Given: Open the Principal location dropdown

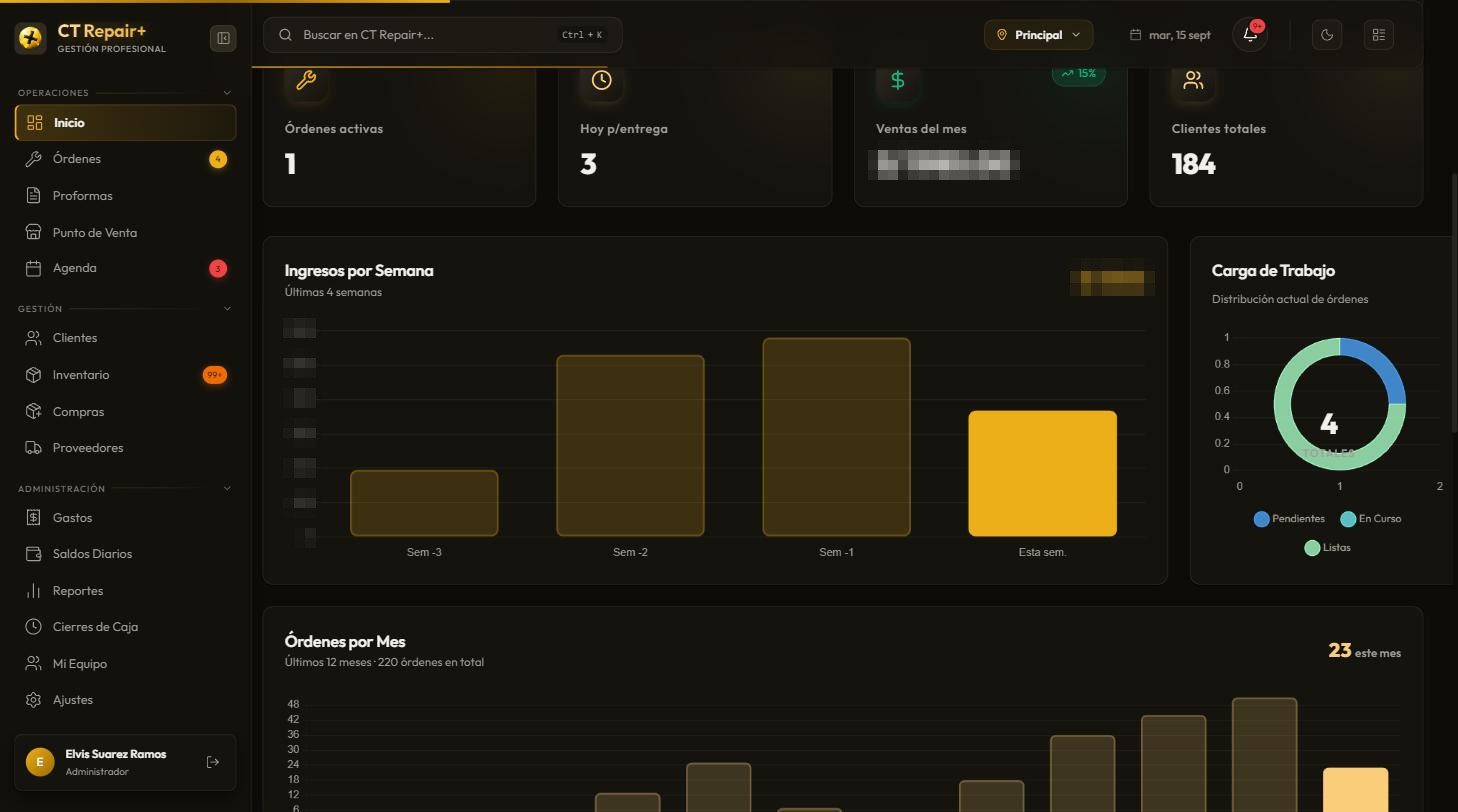Looking at the screenshot, I should coord(1038,35).
